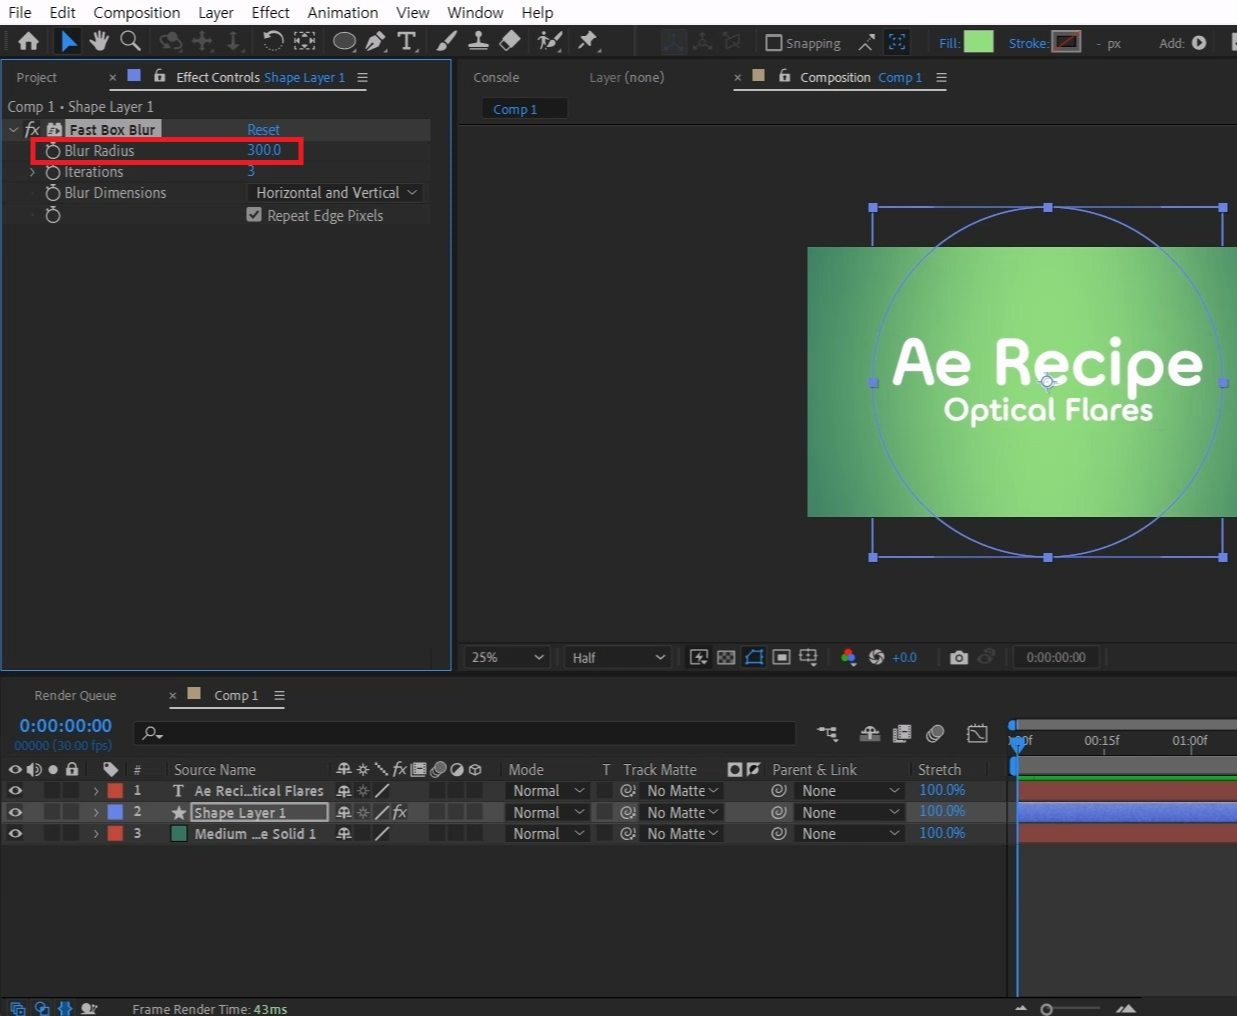Open green Fill color swatch
This screenshot has height=1016, width=1237.
pos(978,42)
